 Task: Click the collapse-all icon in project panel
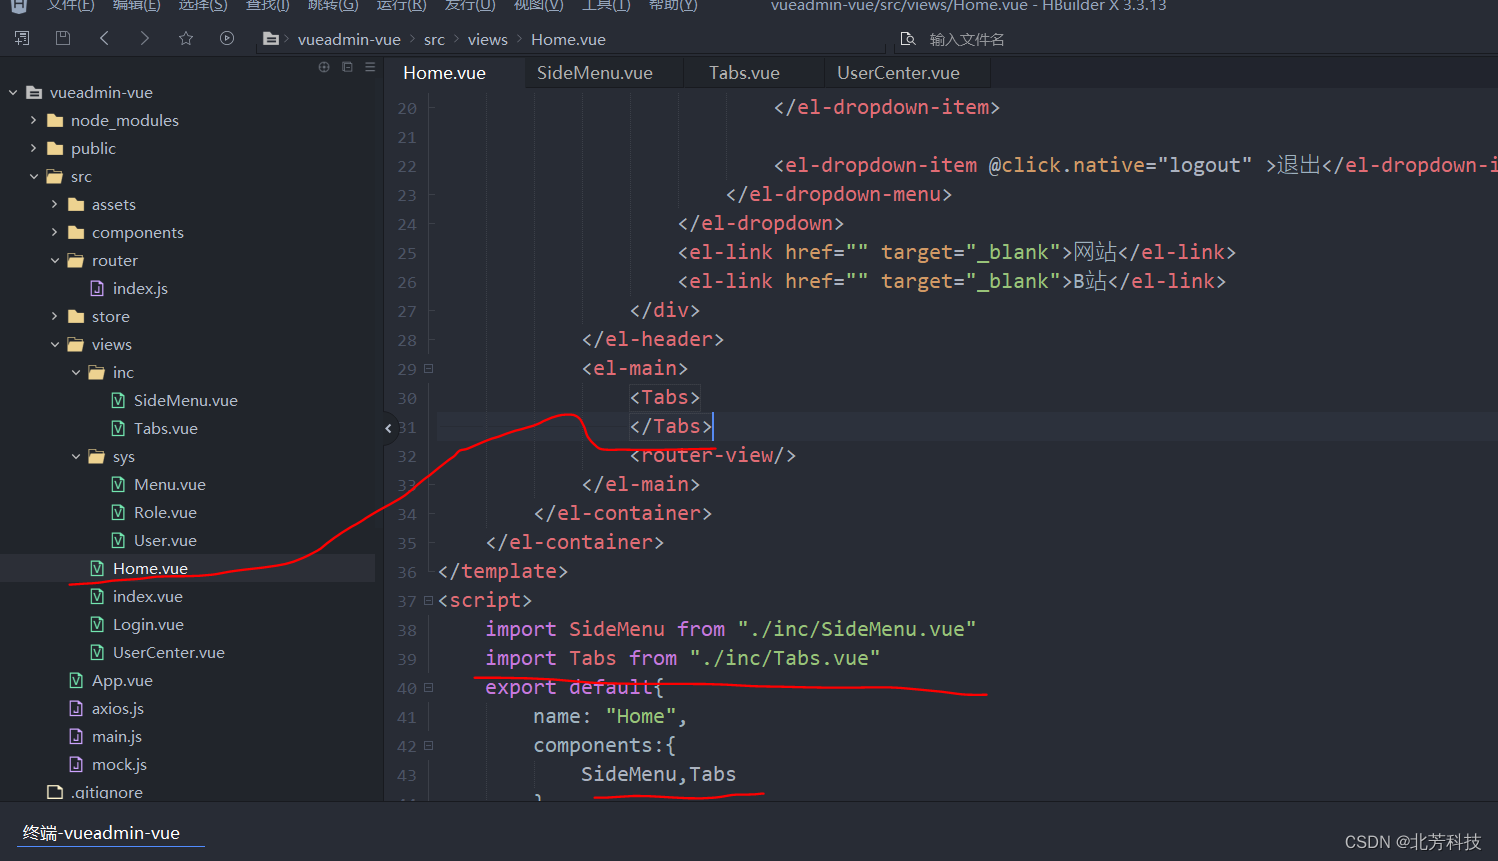(x=347, y=67)
